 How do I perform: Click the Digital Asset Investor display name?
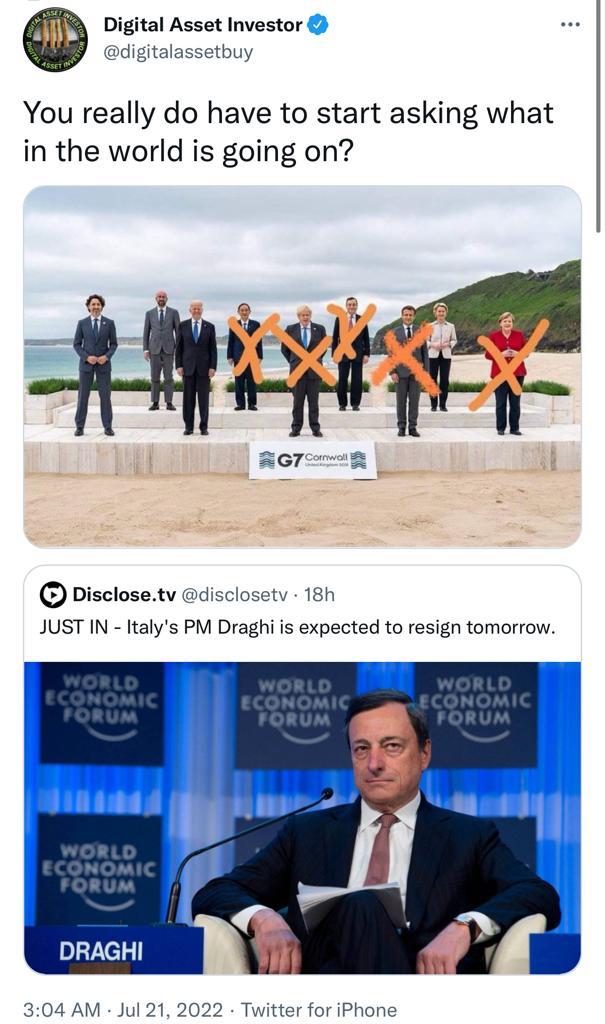click(203, 26)
